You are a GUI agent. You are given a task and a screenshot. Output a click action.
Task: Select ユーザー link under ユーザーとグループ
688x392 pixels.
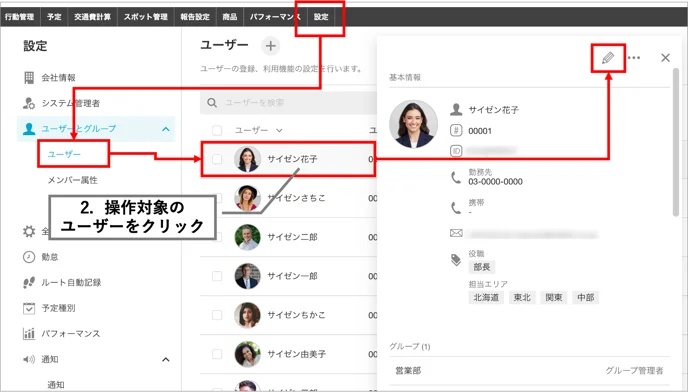64,154
